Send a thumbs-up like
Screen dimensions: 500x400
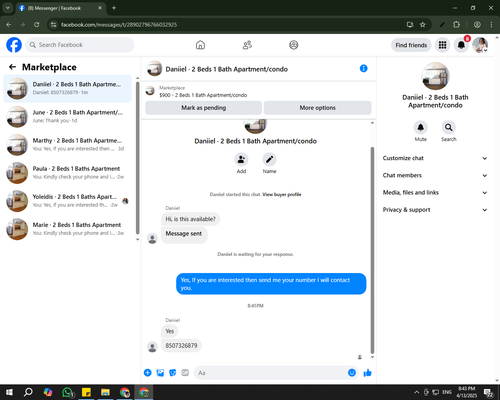(367, 373)
